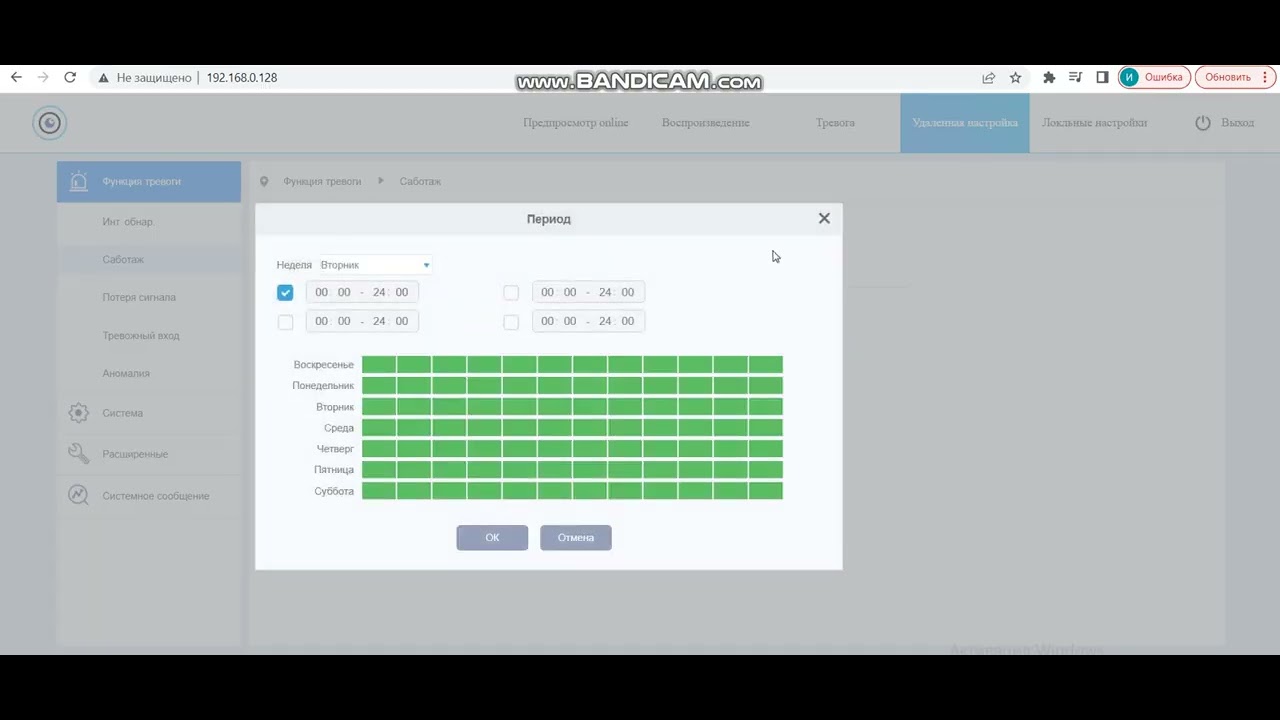Click the alarm bell icon in sidebar
The height and width of the screenshot is (720, 1280).
78,181
